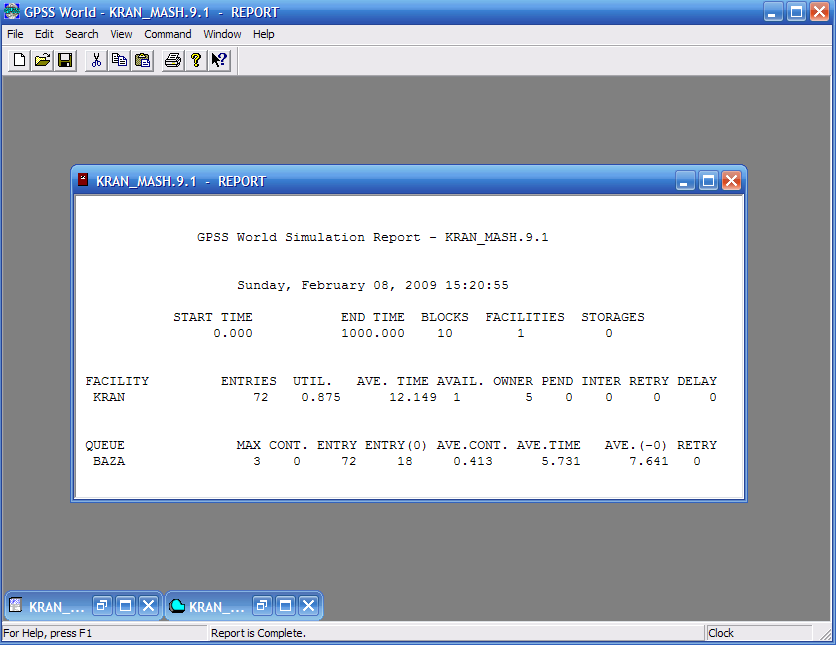Click the AVE. TIME value 12.149
The height and width of the screenshot is (645, 836).
pos(413,397)
